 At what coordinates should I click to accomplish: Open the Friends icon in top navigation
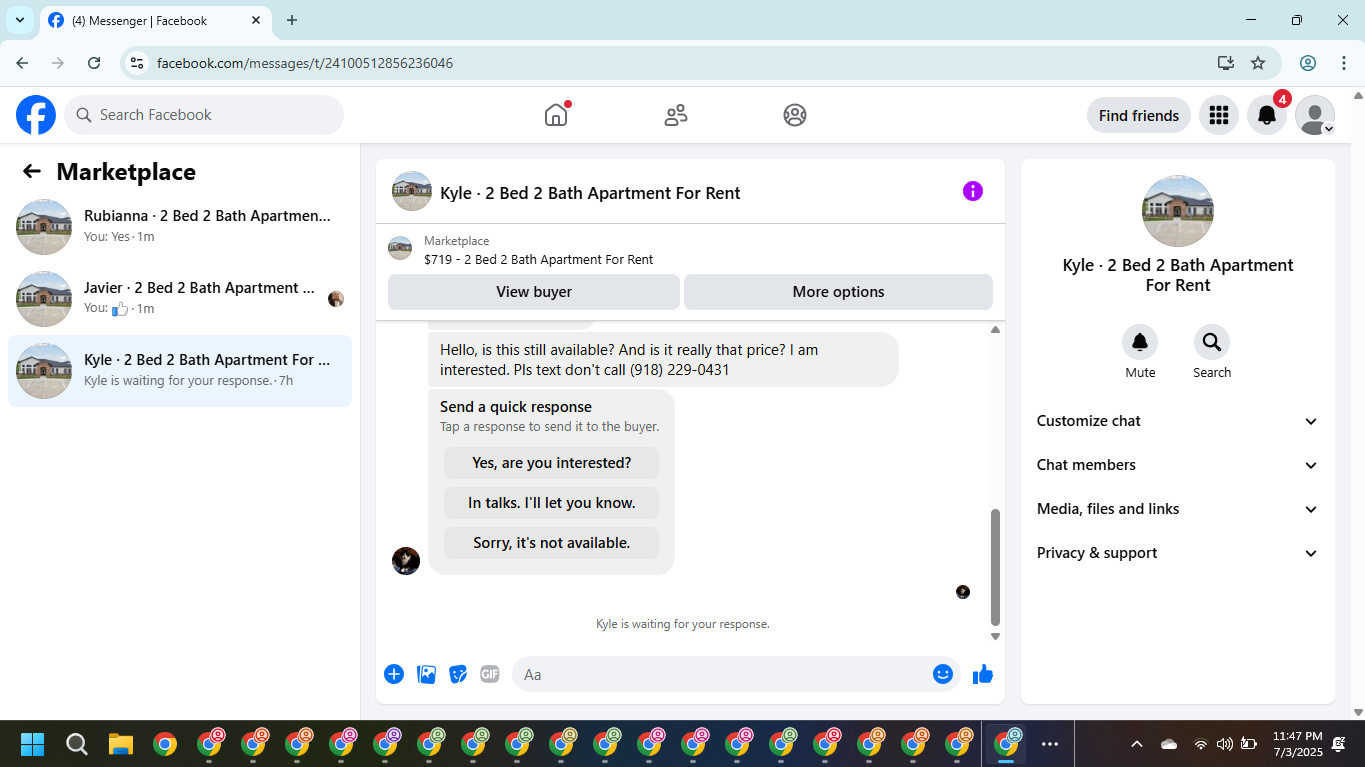676,115
